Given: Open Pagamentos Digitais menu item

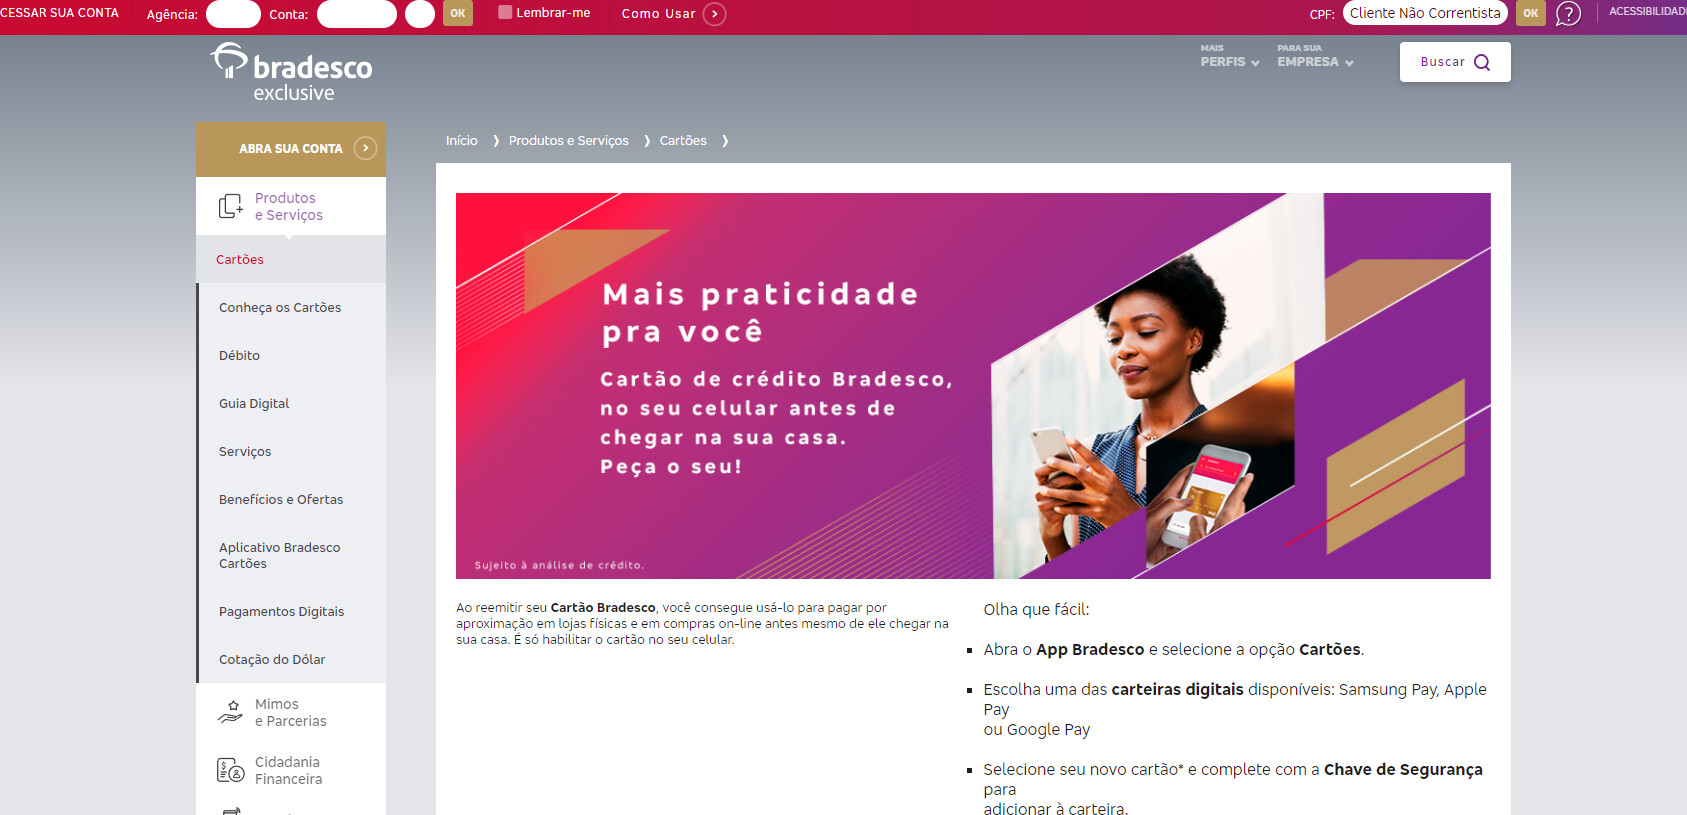Looking at the screenshot, I should click(x=281, y=611).
